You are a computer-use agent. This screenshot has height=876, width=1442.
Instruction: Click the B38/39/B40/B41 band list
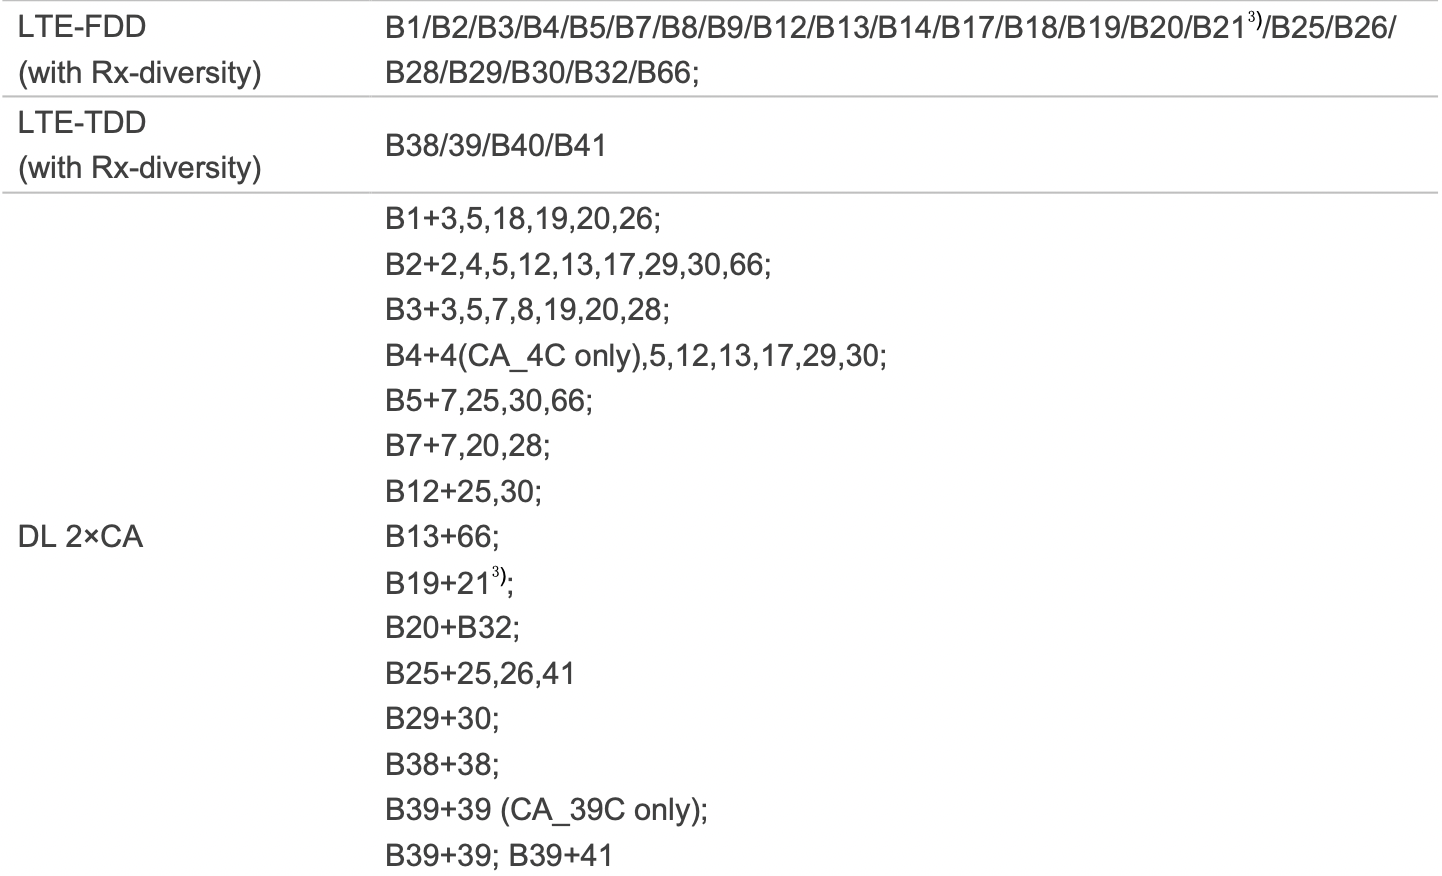point(496,146)
